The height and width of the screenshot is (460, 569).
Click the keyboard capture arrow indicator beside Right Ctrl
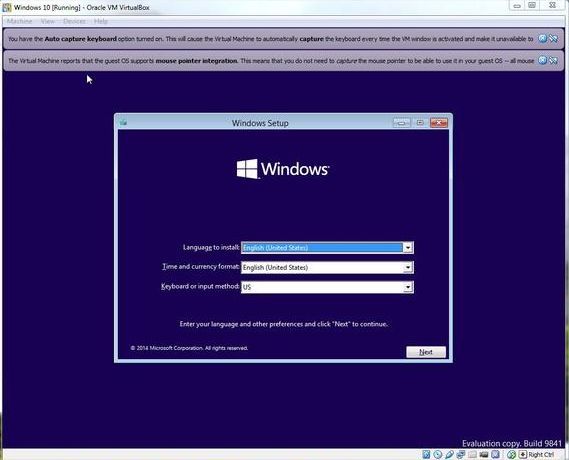point(523,455)
